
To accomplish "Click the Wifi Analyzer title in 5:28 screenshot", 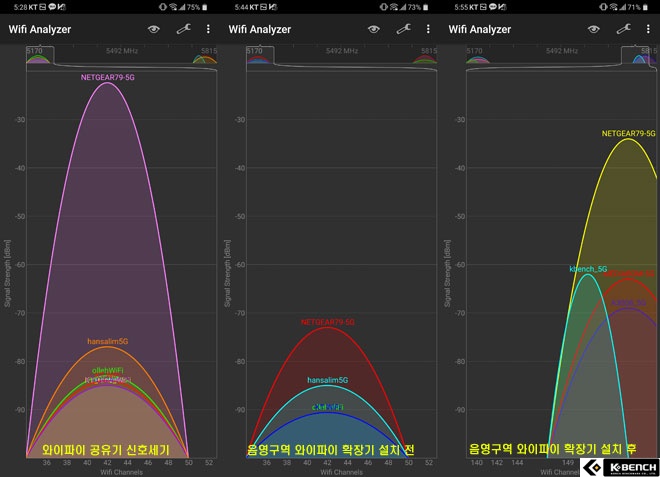I will 40,29.
